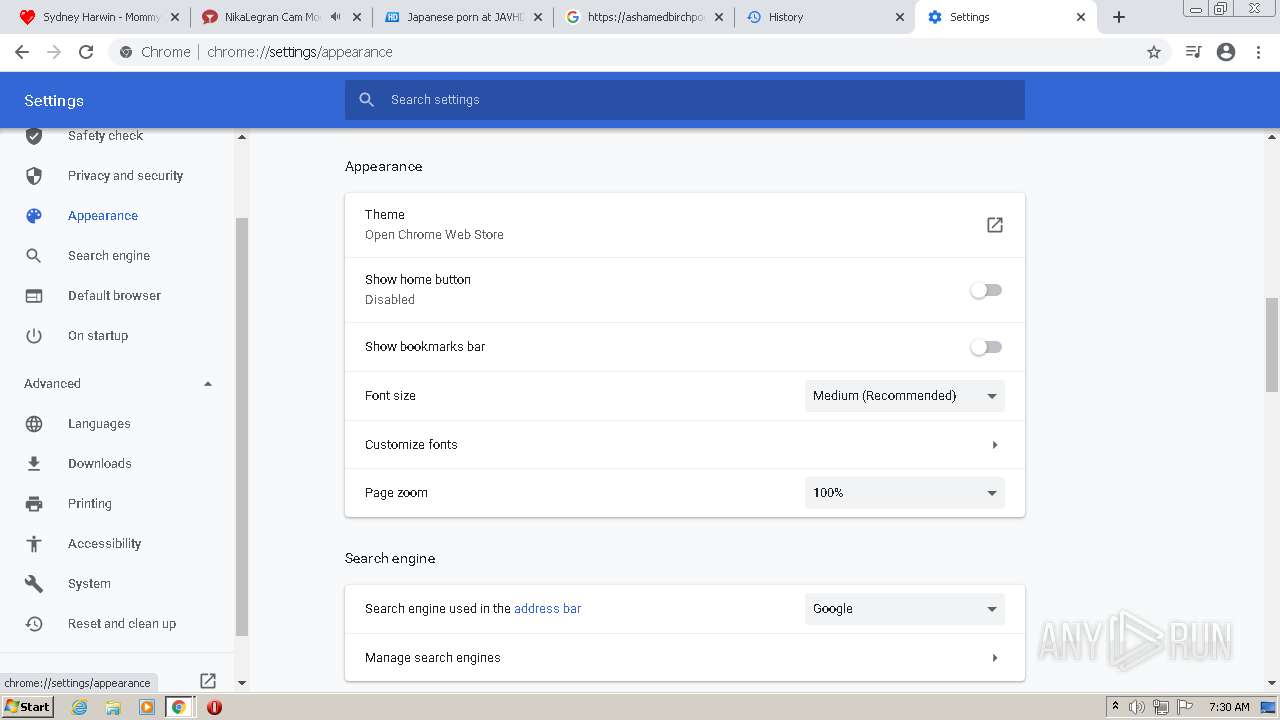
Task: Click the Printing printer icon
Action: [34, 504]
